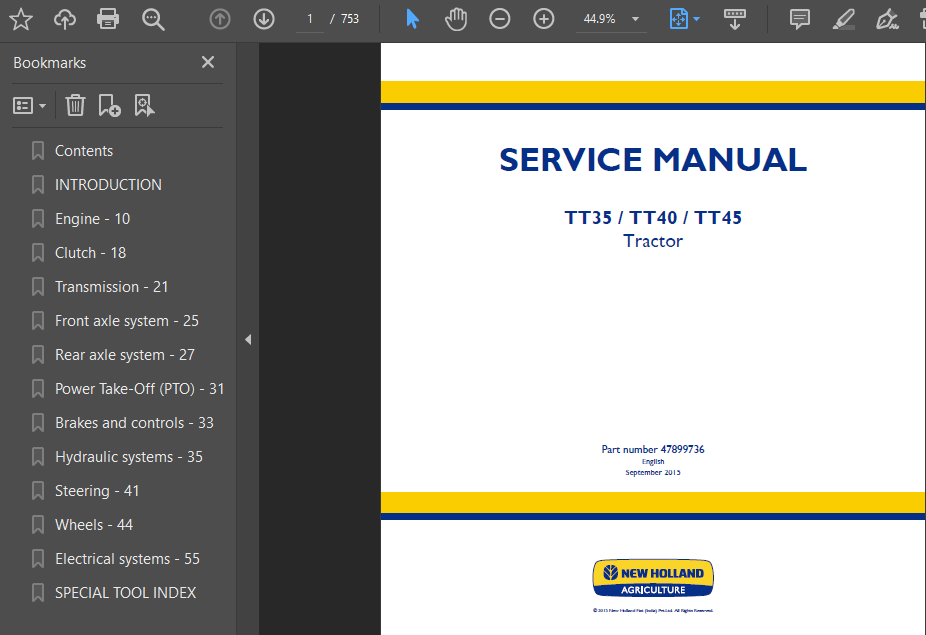926x635 pixels.
Task: Open Fill & Sign tool
Action: pos(884,18)
